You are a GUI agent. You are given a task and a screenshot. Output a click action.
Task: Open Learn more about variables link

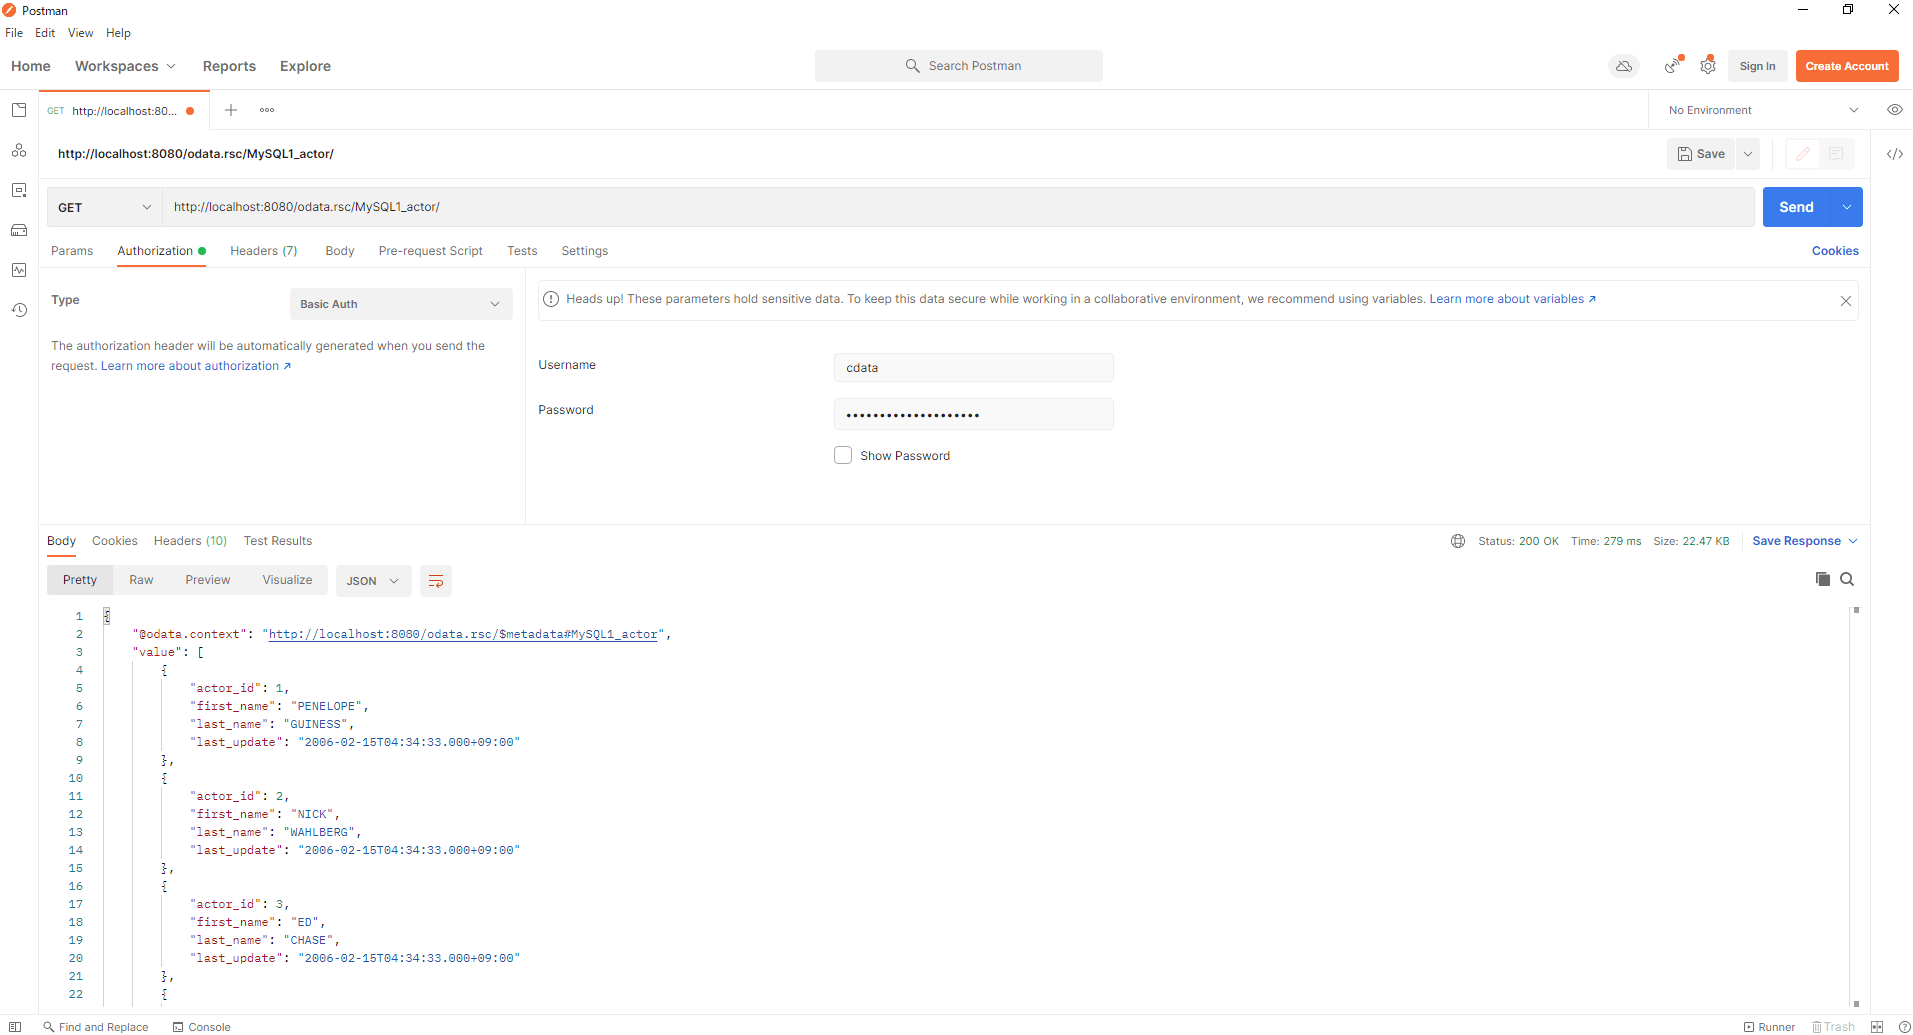(x=1512, y=299)
